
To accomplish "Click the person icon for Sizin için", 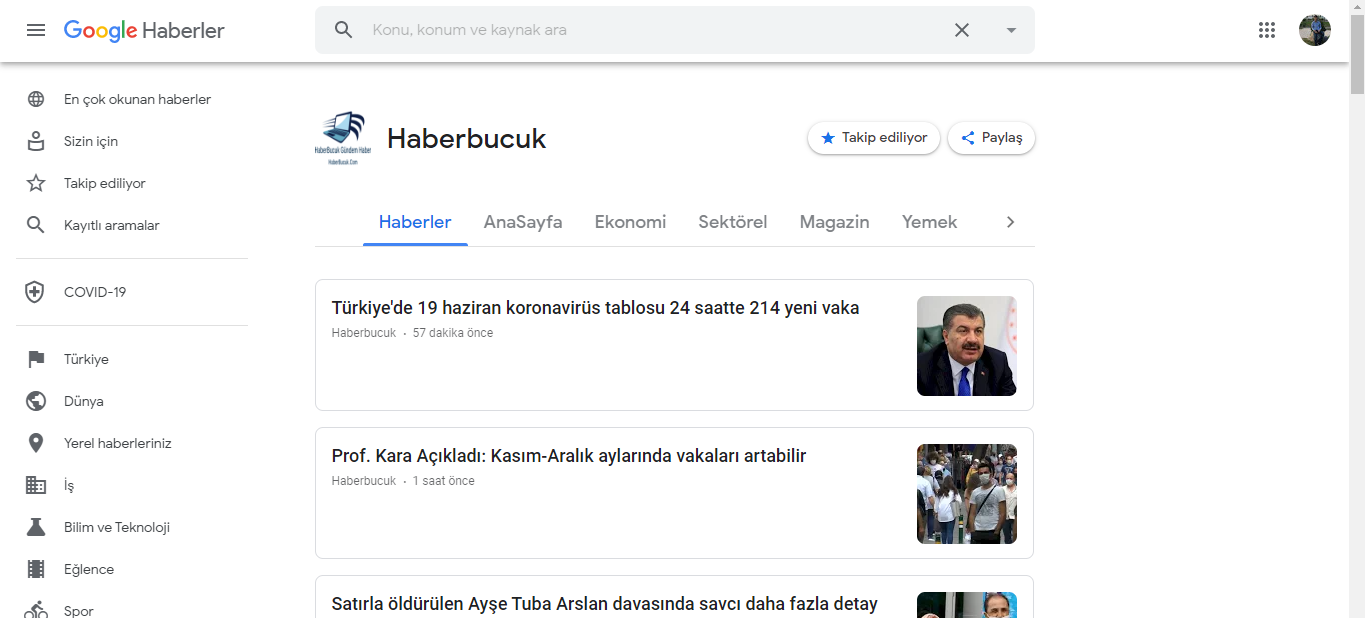I will coord(36,141).
